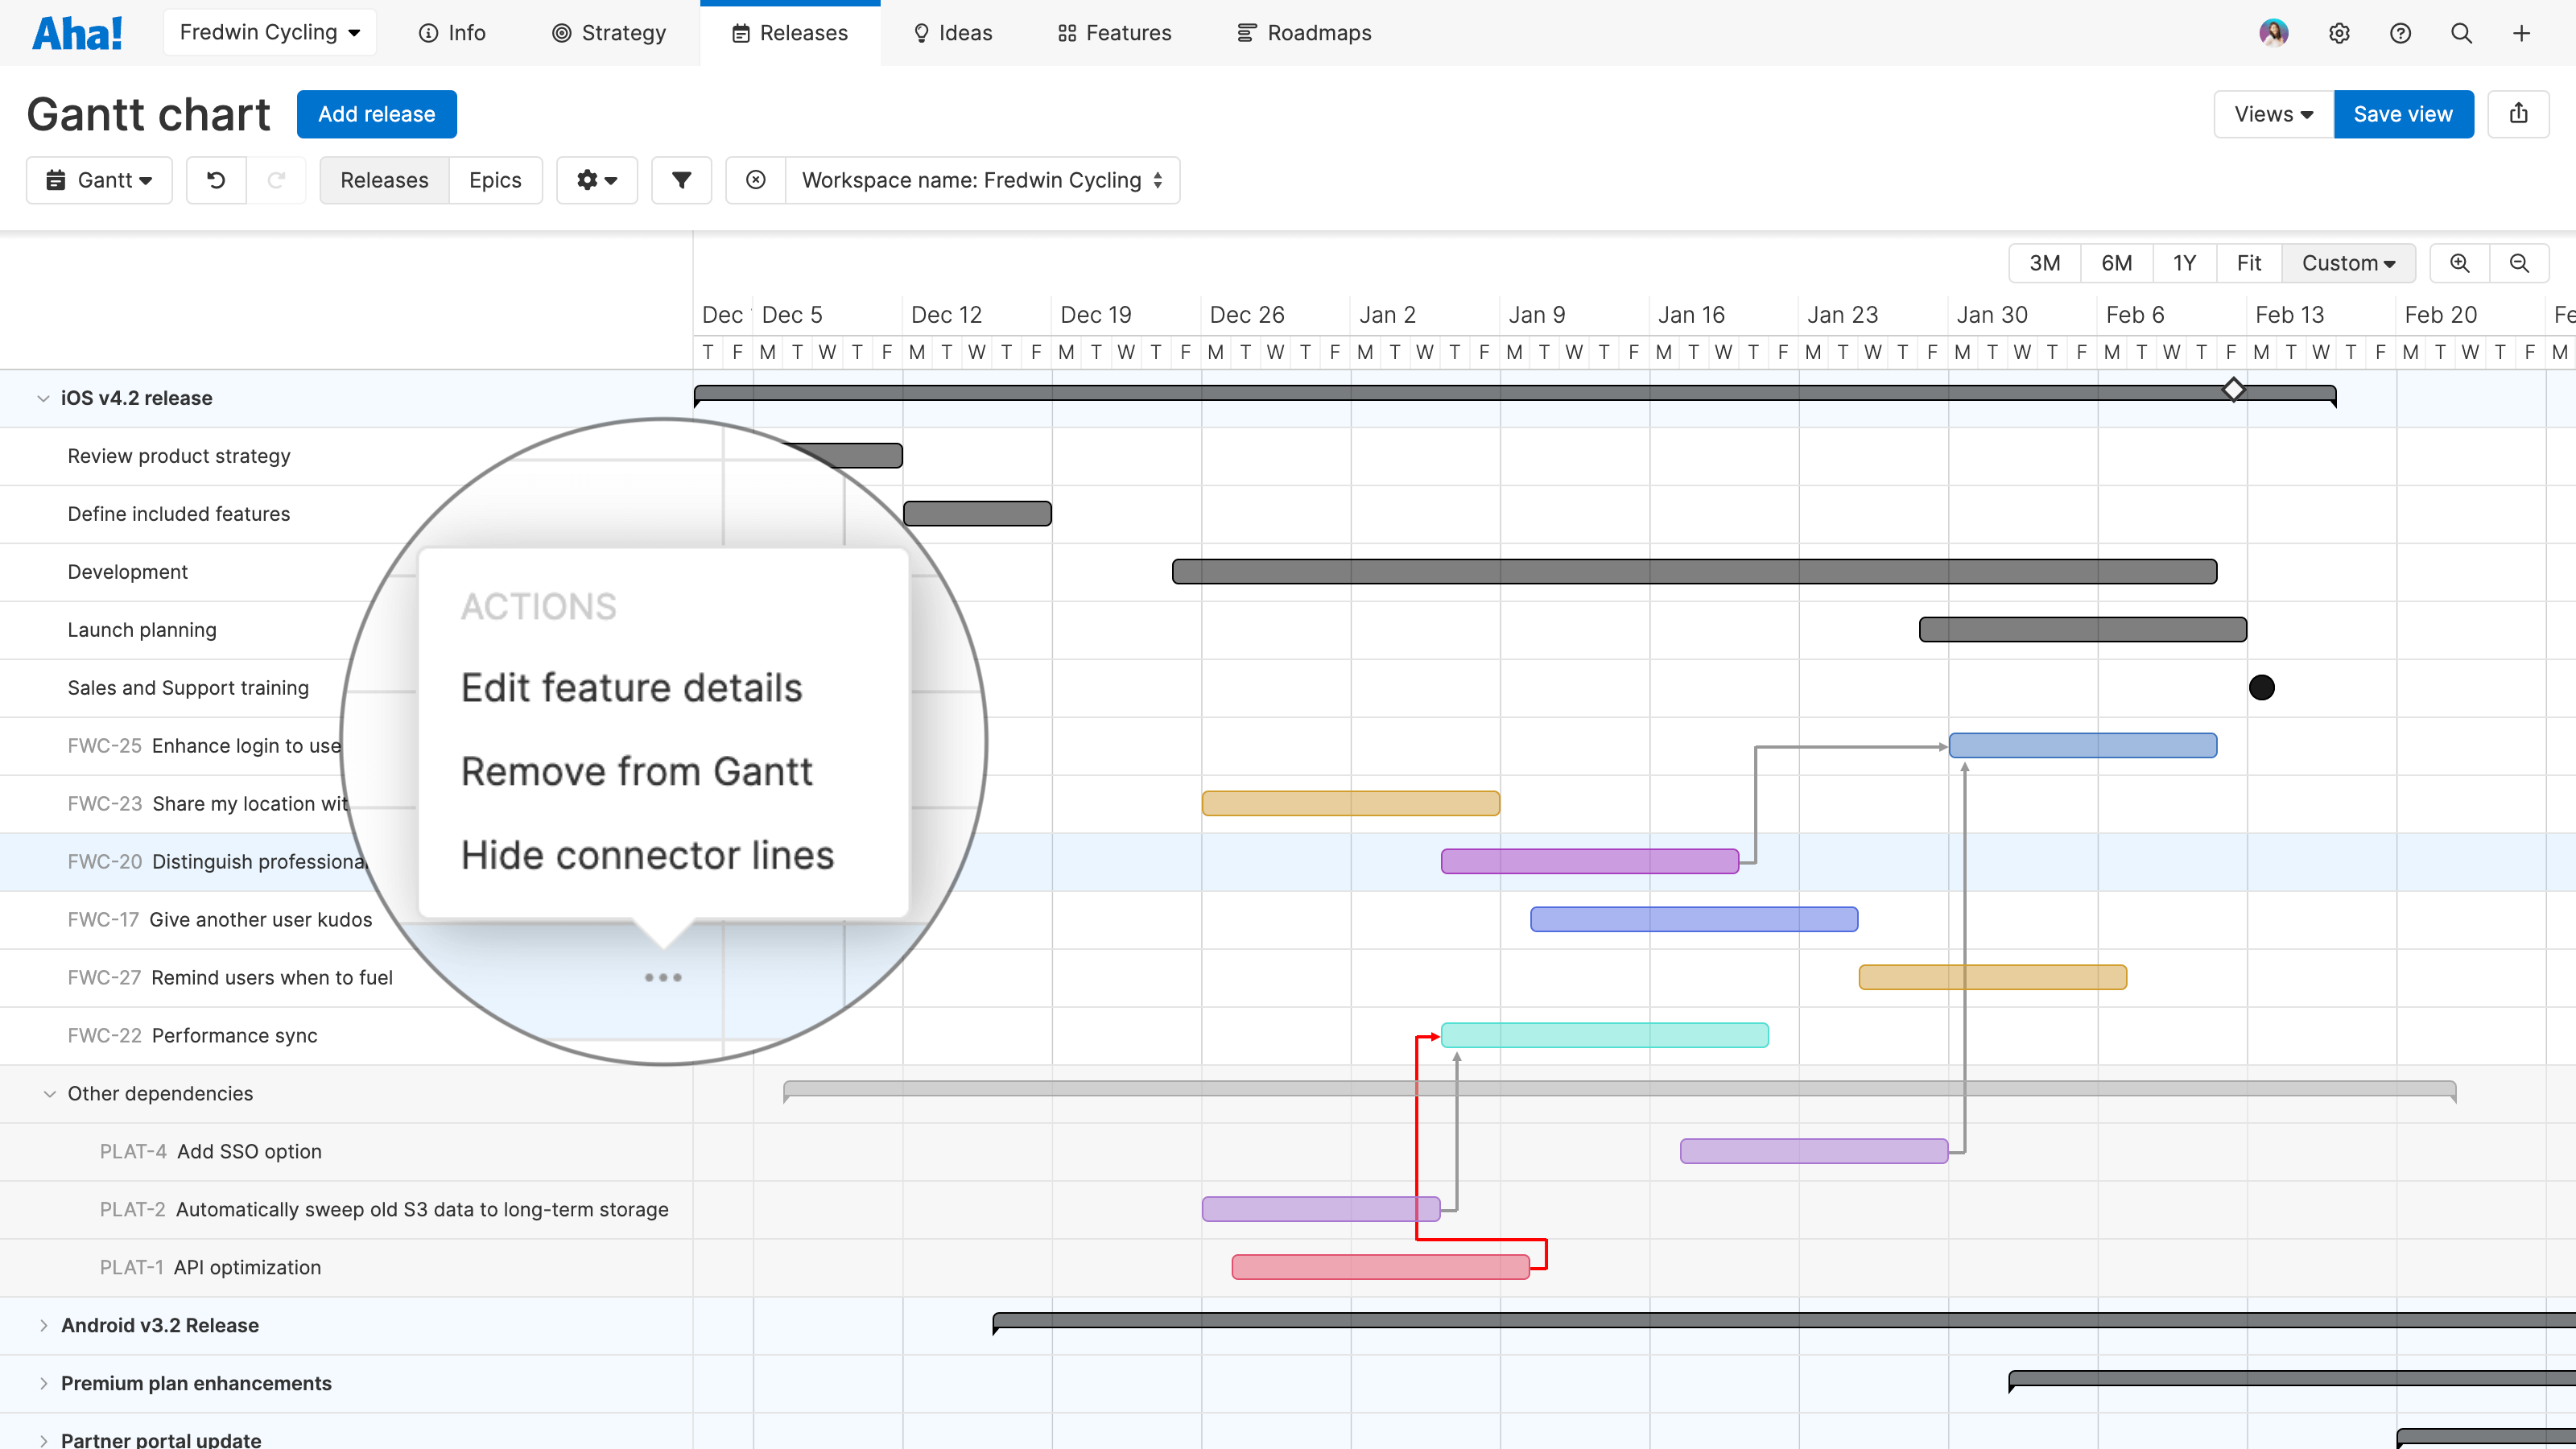Switch from Releases to Epics view
This screenshot has height=1449, width=2576.
[495, 180]
